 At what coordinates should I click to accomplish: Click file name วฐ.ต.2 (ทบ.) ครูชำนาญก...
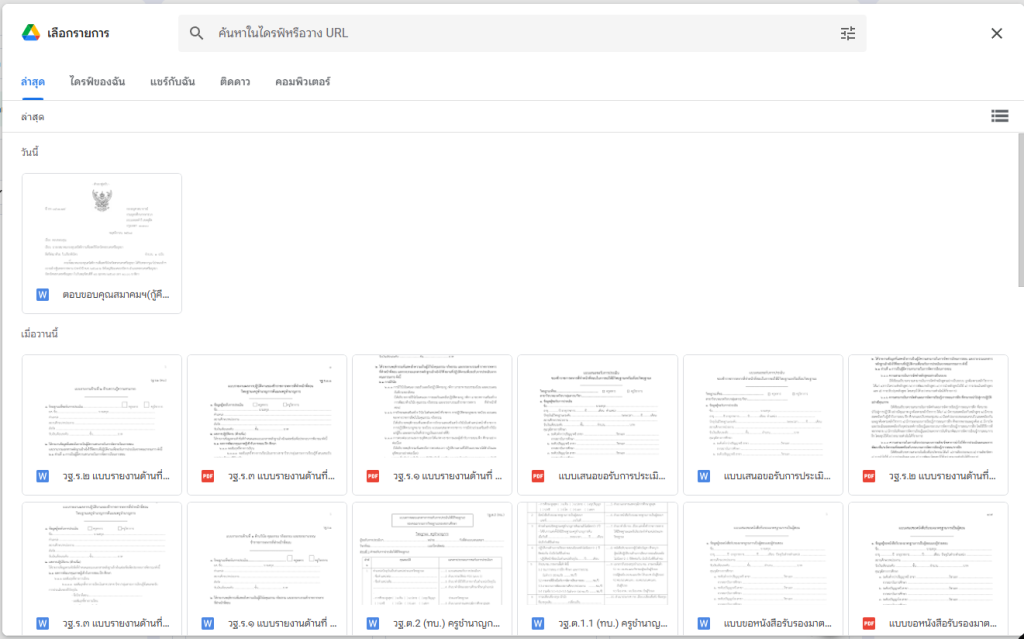[447, 623]
